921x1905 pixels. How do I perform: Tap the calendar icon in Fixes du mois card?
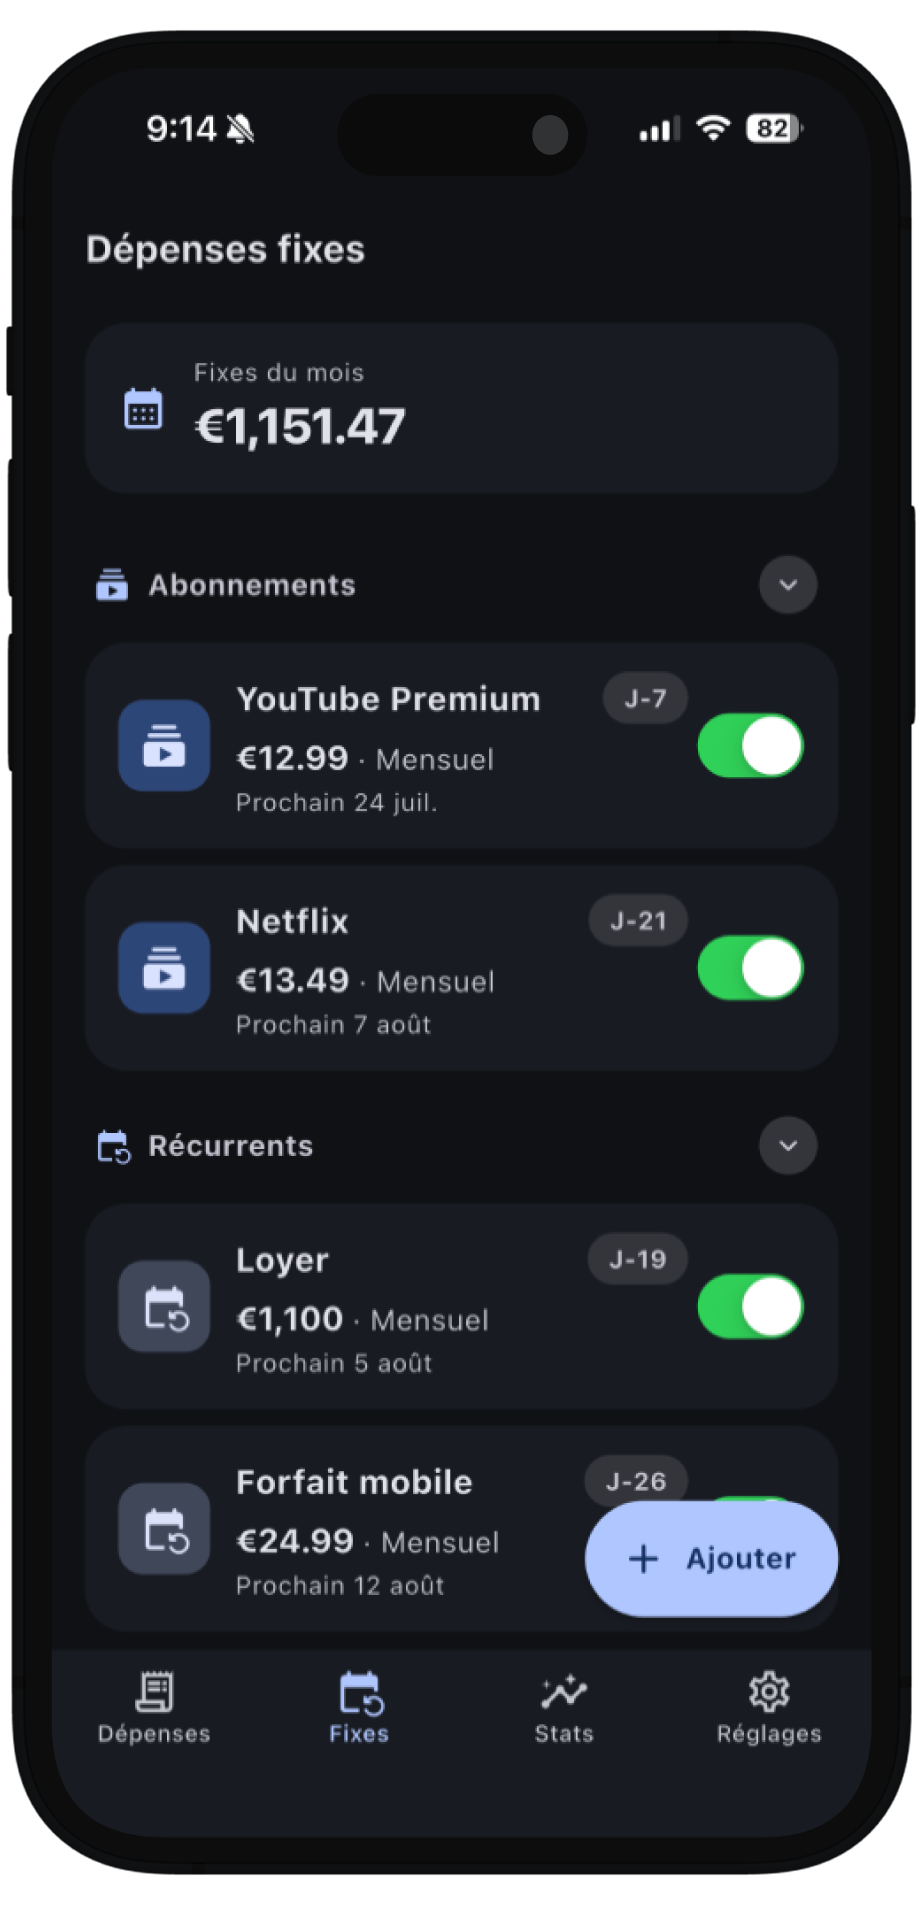[x=143, y=408]
